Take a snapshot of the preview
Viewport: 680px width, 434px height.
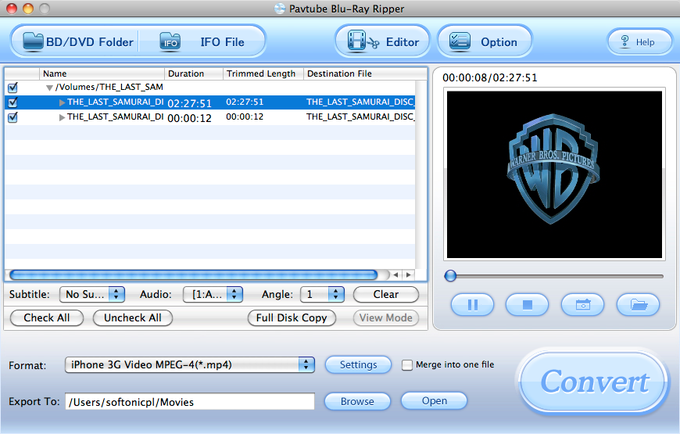pyautogui.click(x=582, y=305)
